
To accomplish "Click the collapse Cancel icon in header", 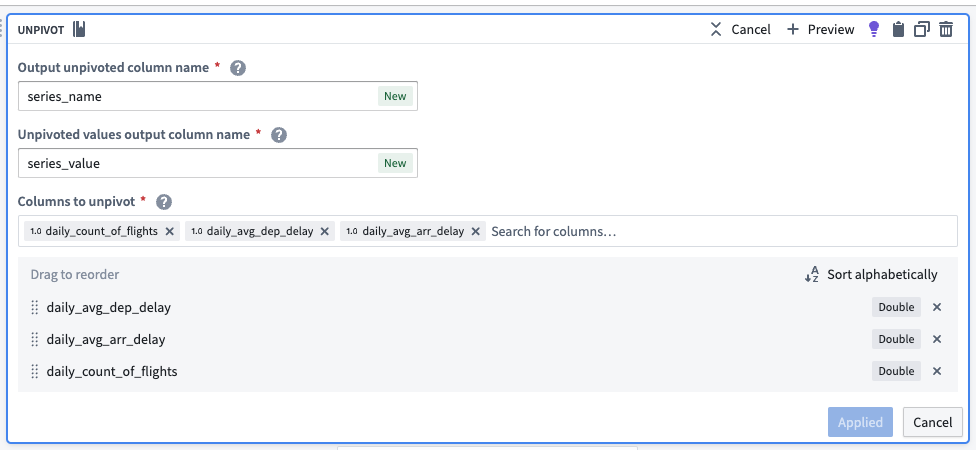I will [716, 29].
